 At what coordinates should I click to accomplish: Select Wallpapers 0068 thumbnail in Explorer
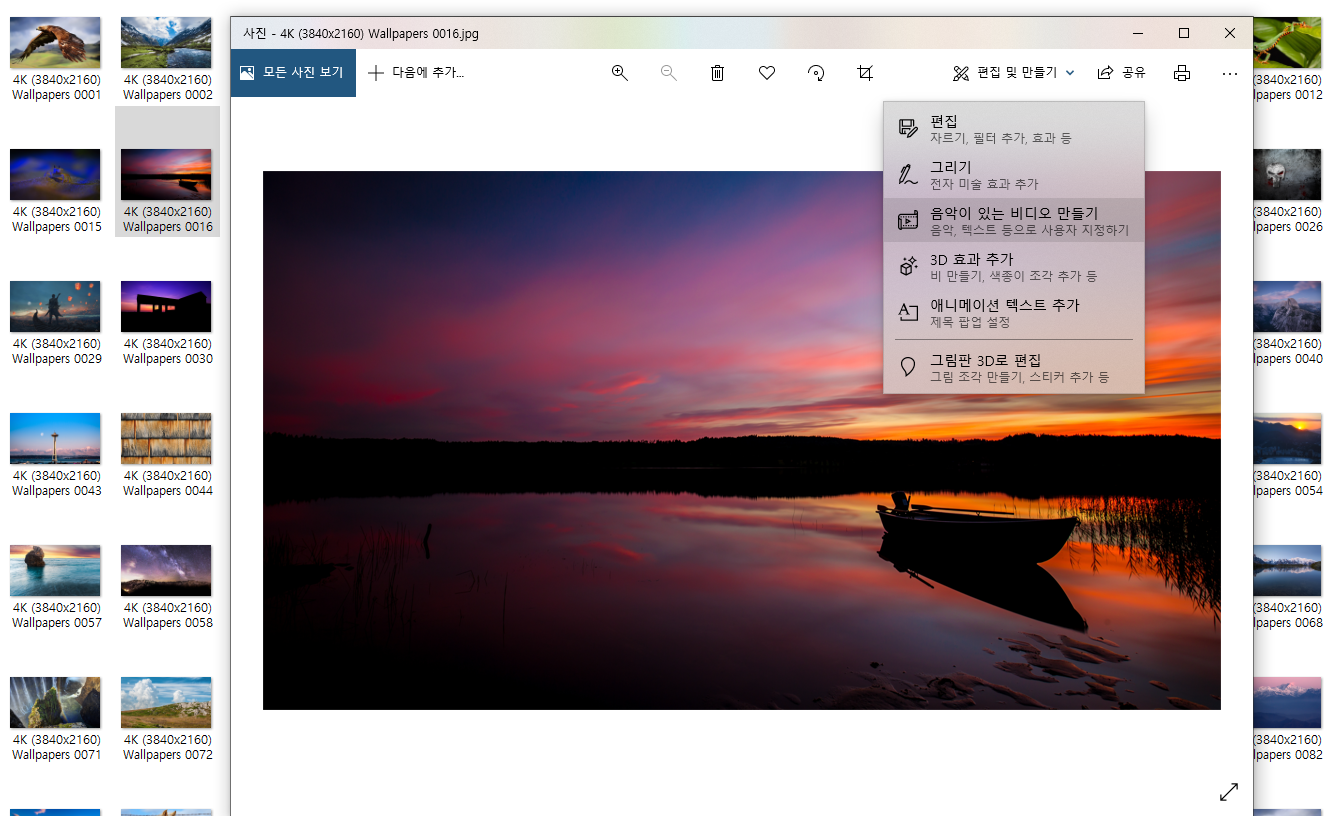click(x=1288, y=570)
